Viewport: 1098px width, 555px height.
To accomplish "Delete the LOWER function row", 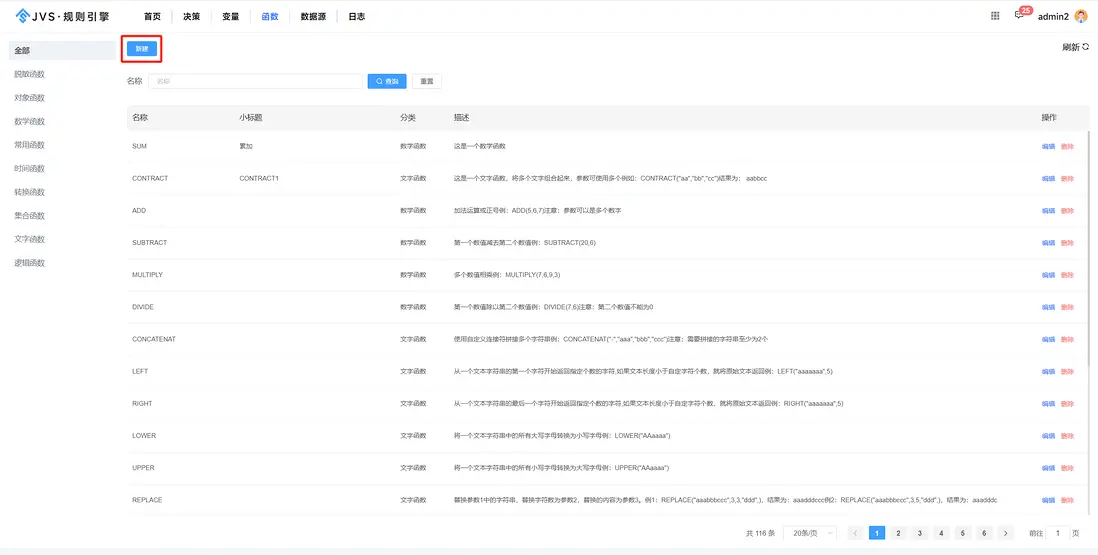I will pyautogui.click(x=1067, y=436).
